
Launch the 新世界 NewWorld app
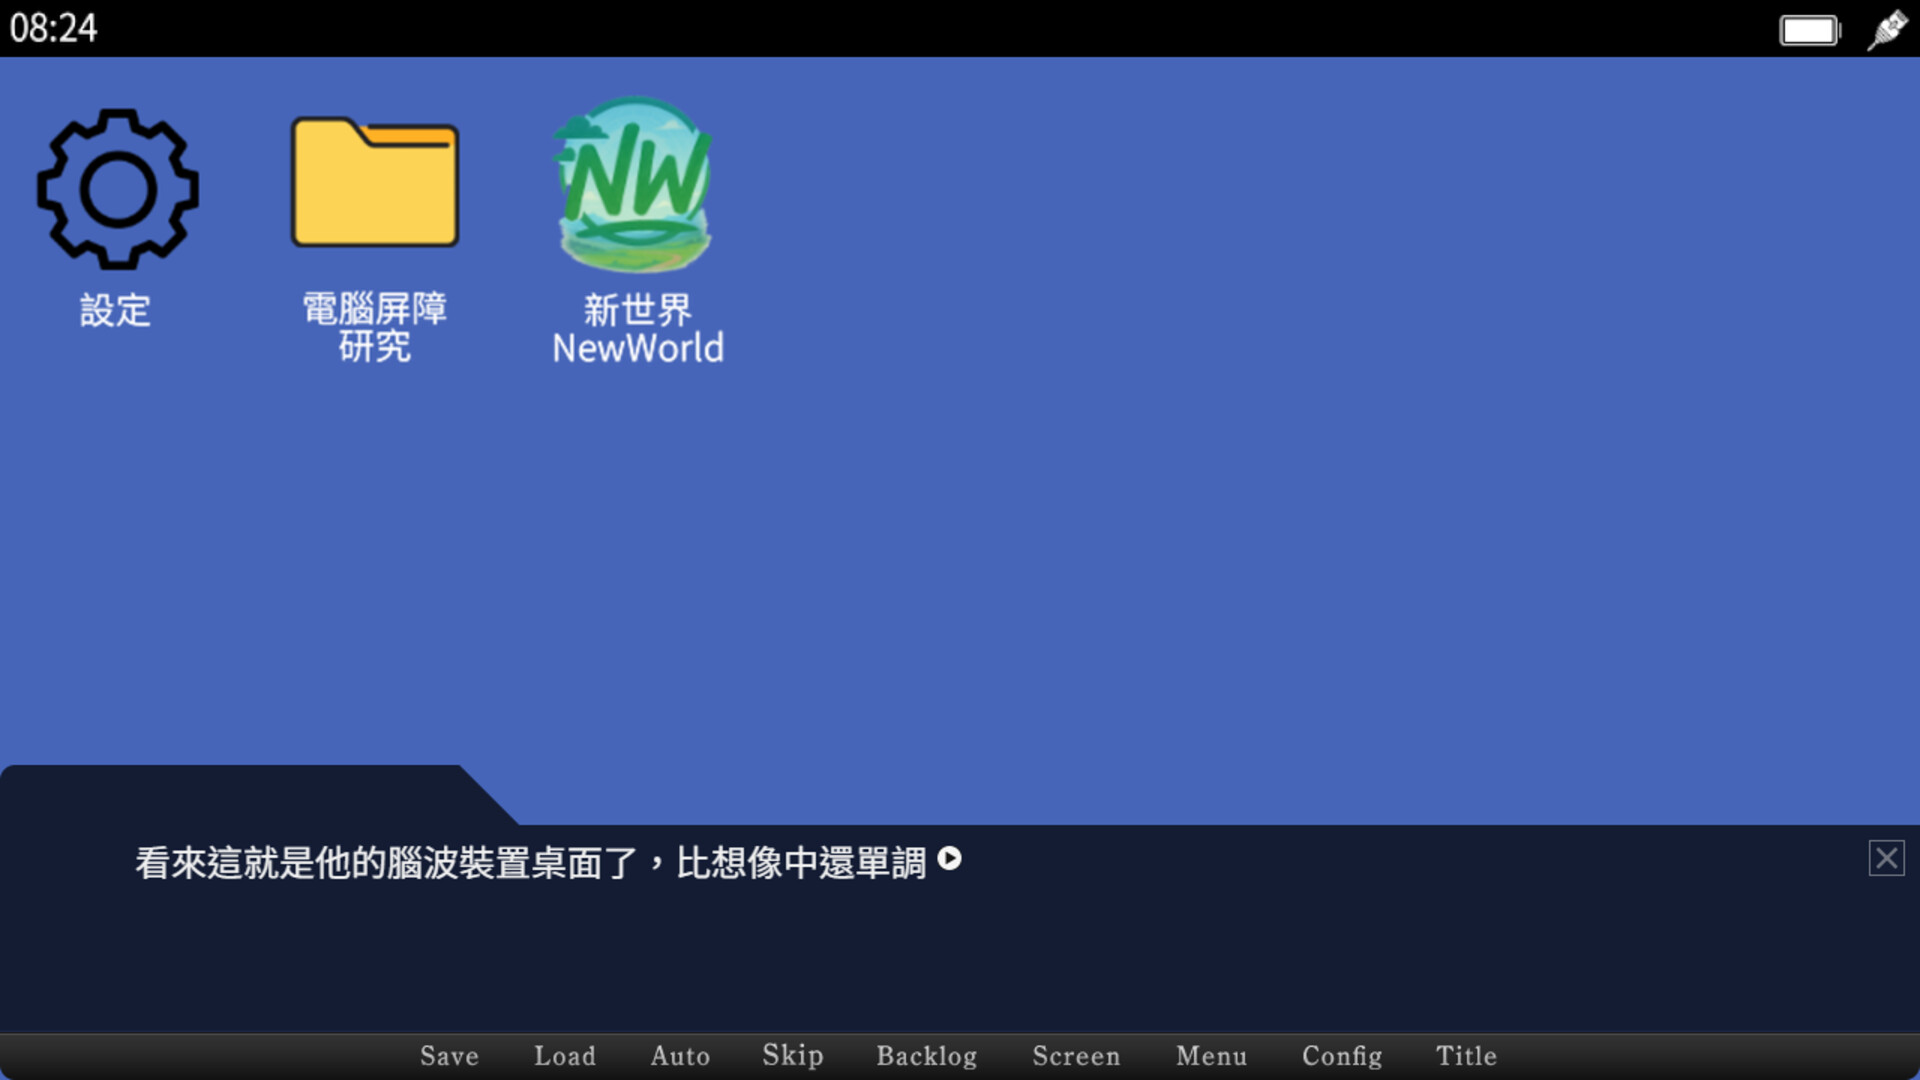coord(636,185)
